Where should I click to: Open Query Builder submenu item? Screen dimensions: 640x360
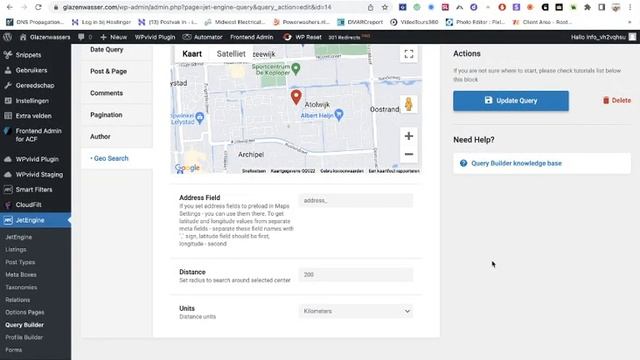tap(24, 325)
